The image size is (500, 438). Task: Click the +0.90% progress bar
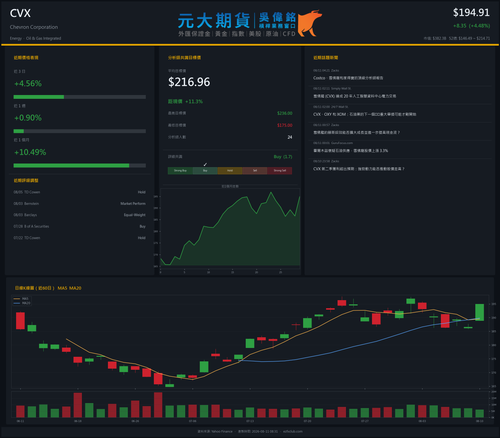click(80, 131)
